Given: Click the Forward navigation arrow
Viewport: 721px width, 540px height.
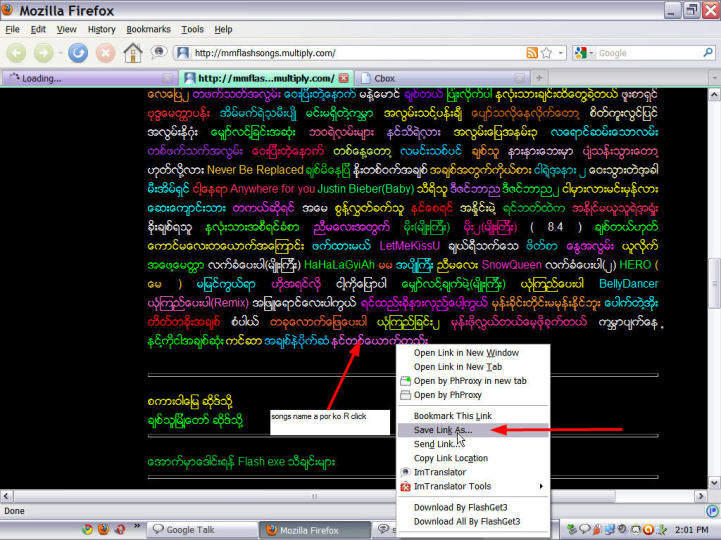Looking at the screenshot, I should pos(43,53).
